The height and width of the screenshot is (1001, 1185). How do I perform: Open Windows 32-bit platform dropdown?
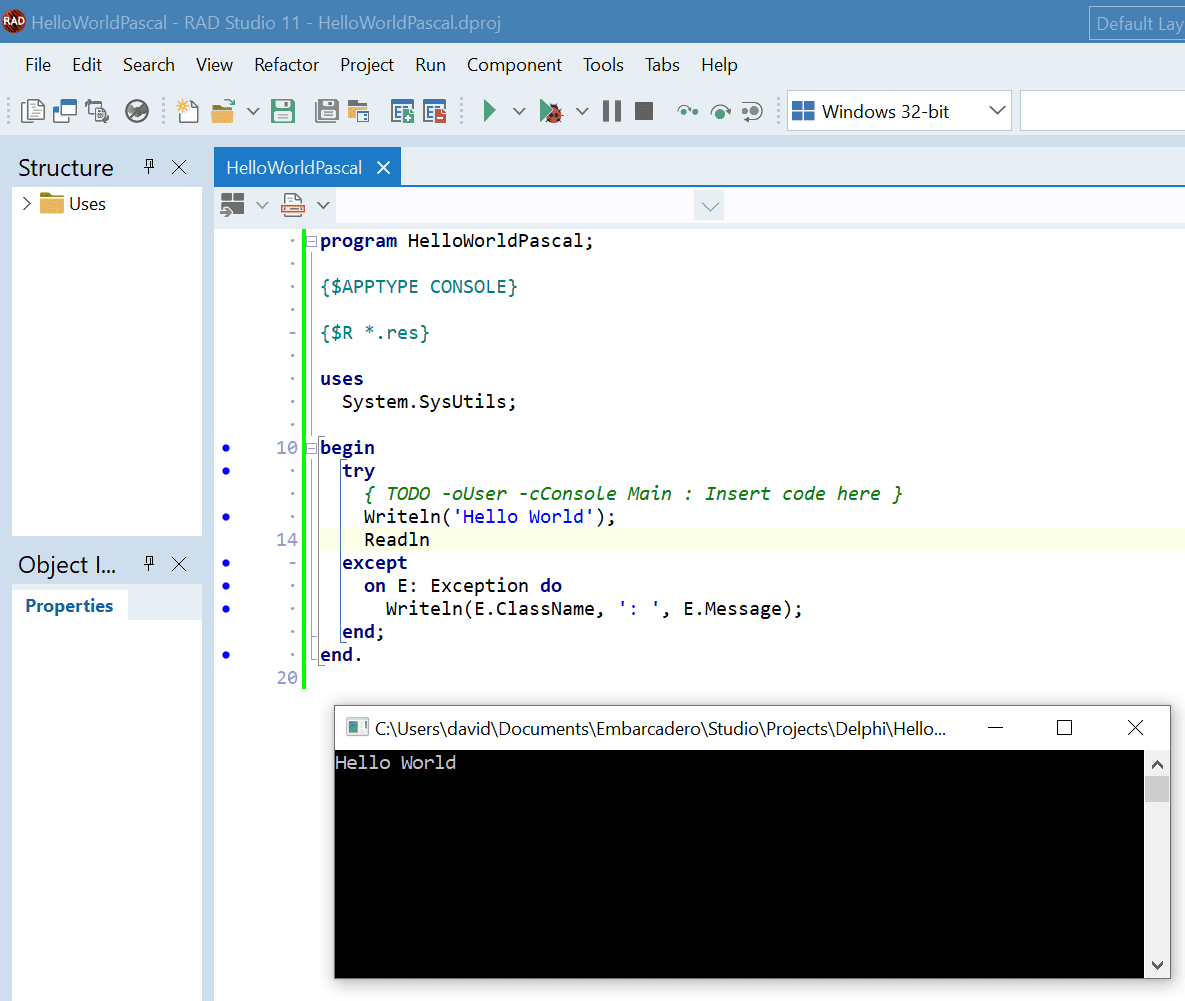pos(998,110)
